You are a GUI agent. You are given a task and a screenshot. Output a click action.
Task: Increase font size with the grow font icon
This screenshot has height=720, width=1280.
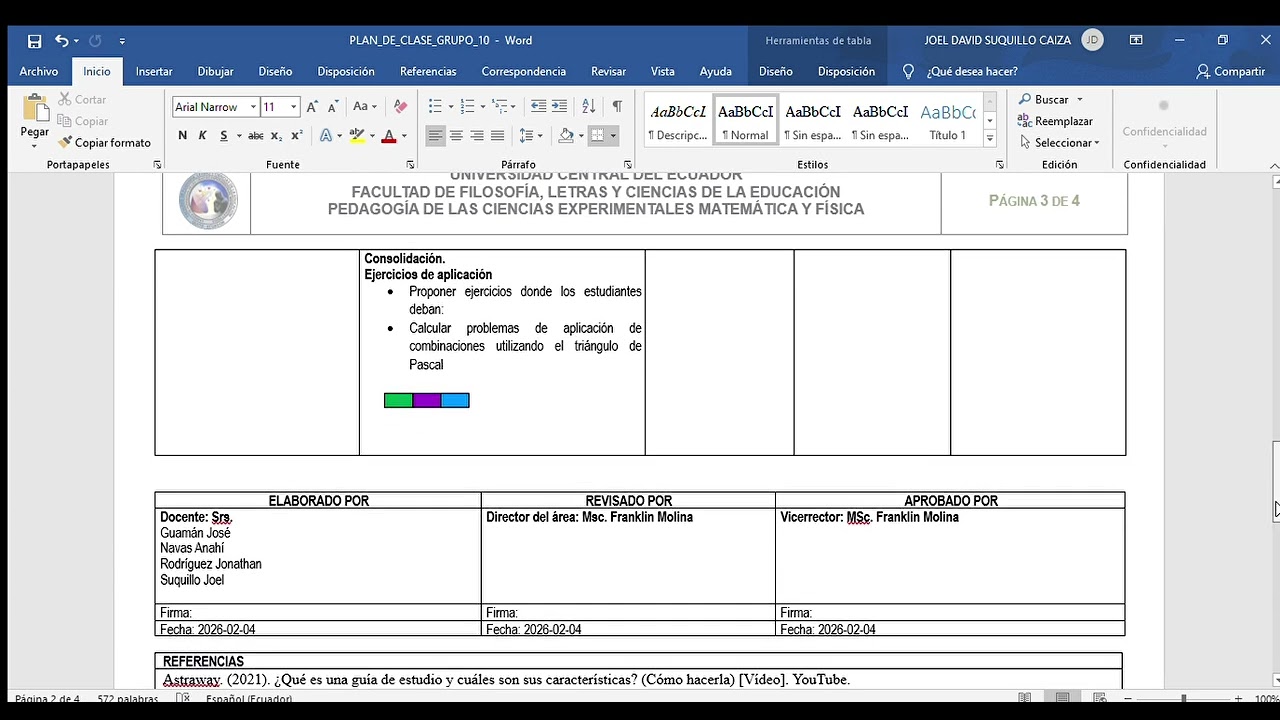click(x=312, y=107)
